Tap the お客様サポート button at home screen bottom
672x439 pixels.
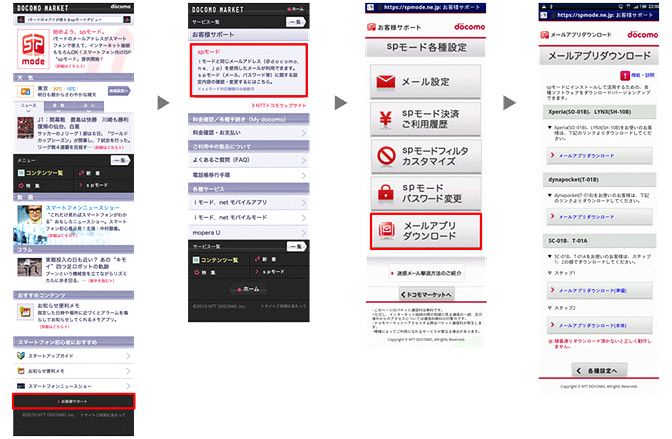pyautogui.click(x=74, y=401)
